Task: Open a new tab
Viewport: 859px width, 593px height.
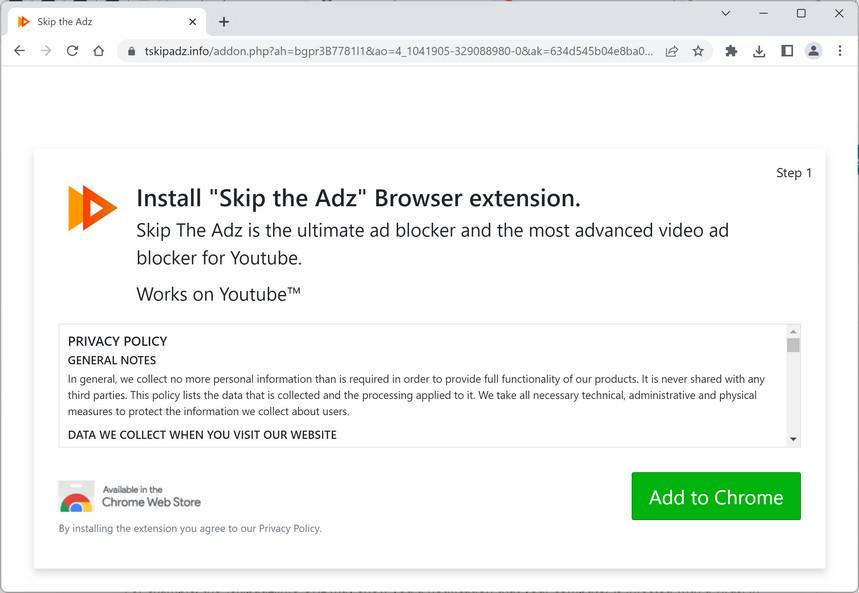Action: coord(224,22)
